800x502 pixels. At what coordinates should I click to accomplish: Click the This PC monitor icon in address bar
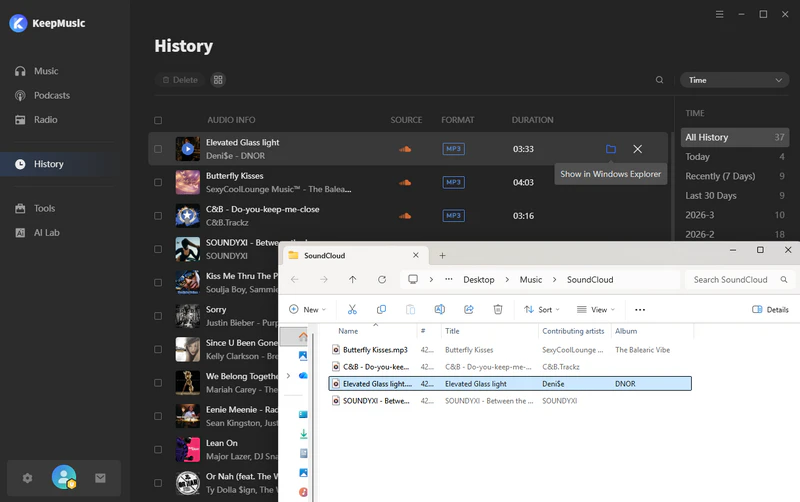point(413,279)
